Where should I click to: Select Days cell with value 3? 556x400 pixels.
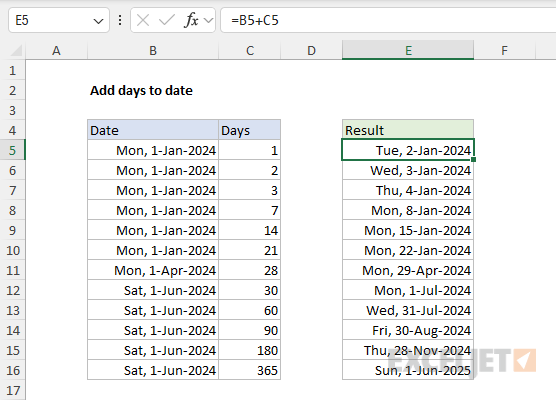pos(250,190)
